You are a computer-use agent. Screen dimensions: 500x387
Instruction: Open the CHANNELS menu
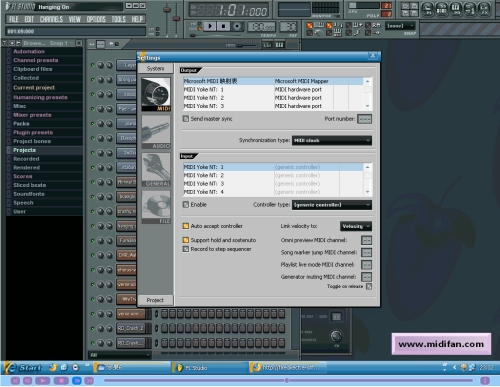pos(51,19)
